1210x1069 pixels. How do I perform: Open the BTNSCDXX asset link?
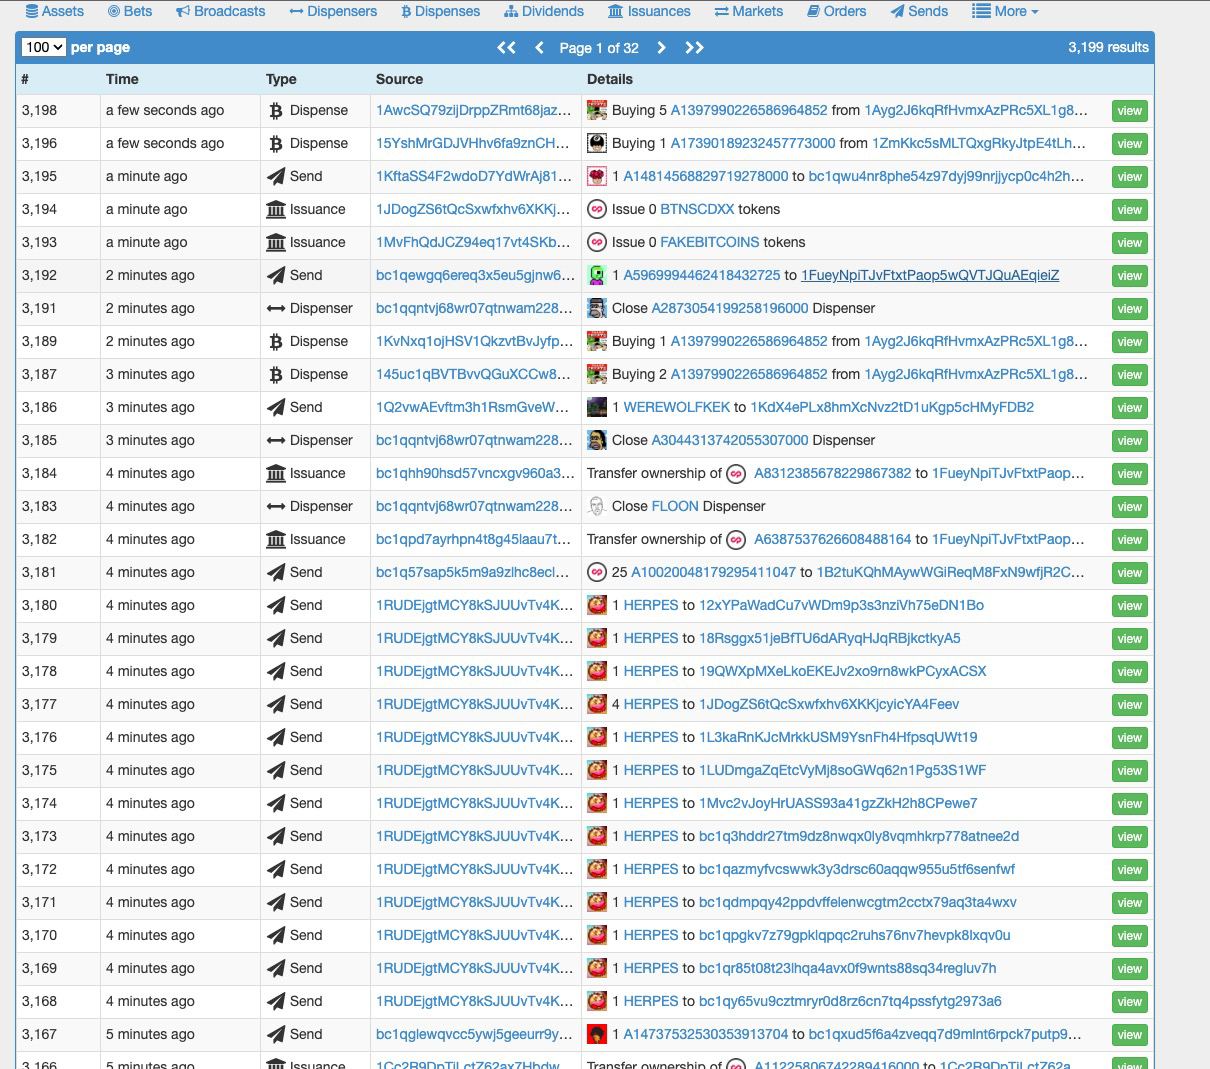pyautogui.click(x=698, y=210)
